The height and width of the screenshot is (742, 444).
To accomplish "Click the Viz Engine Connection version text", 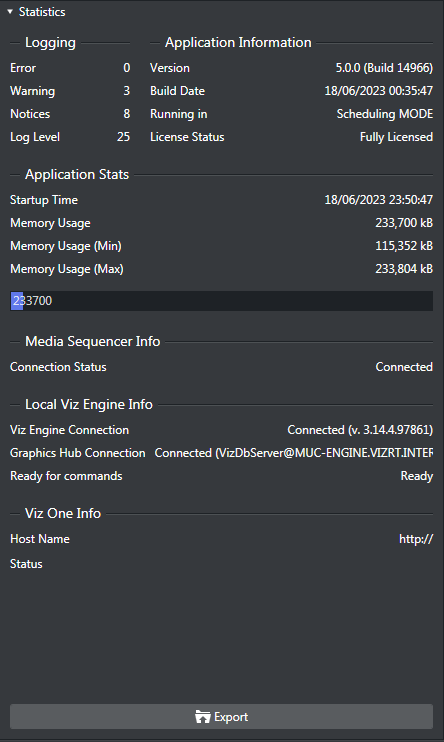I will 360,430.
